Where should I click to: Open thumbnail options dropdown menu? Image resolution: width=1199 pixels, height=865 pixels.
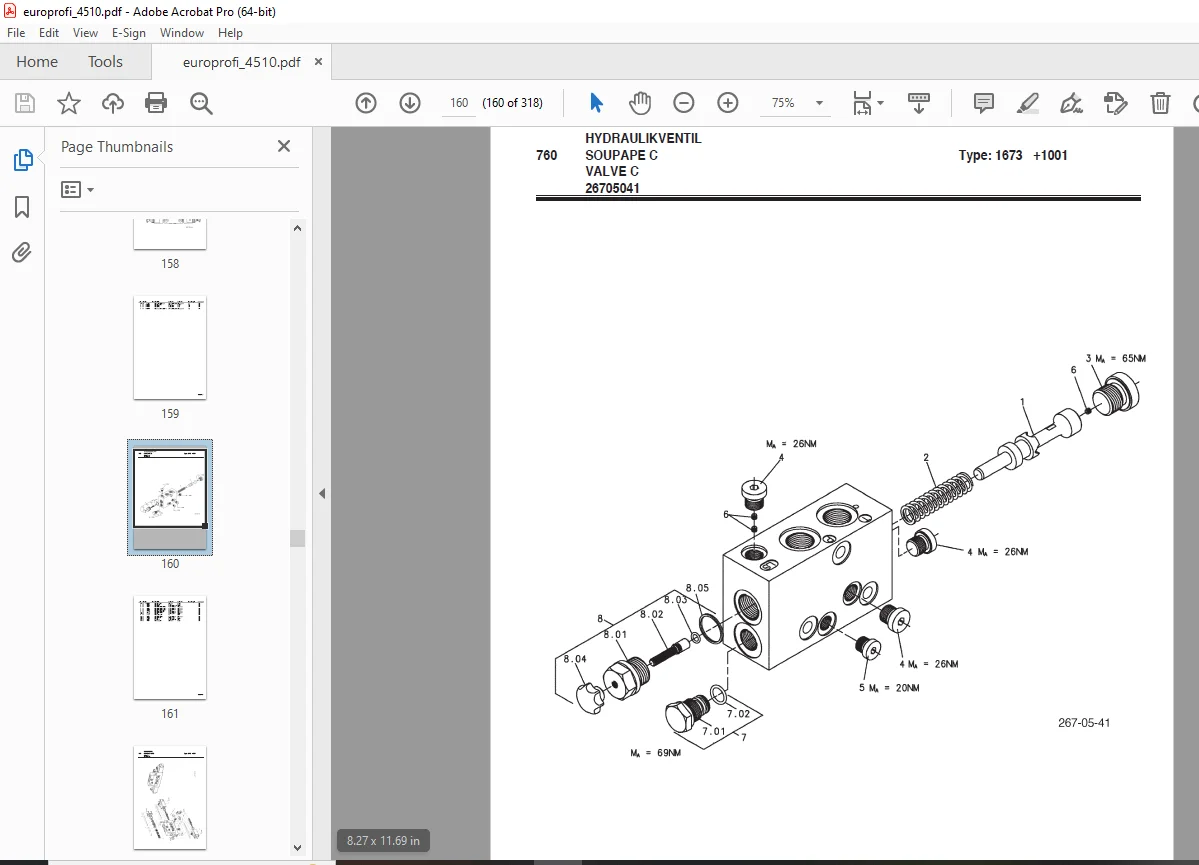77,190
